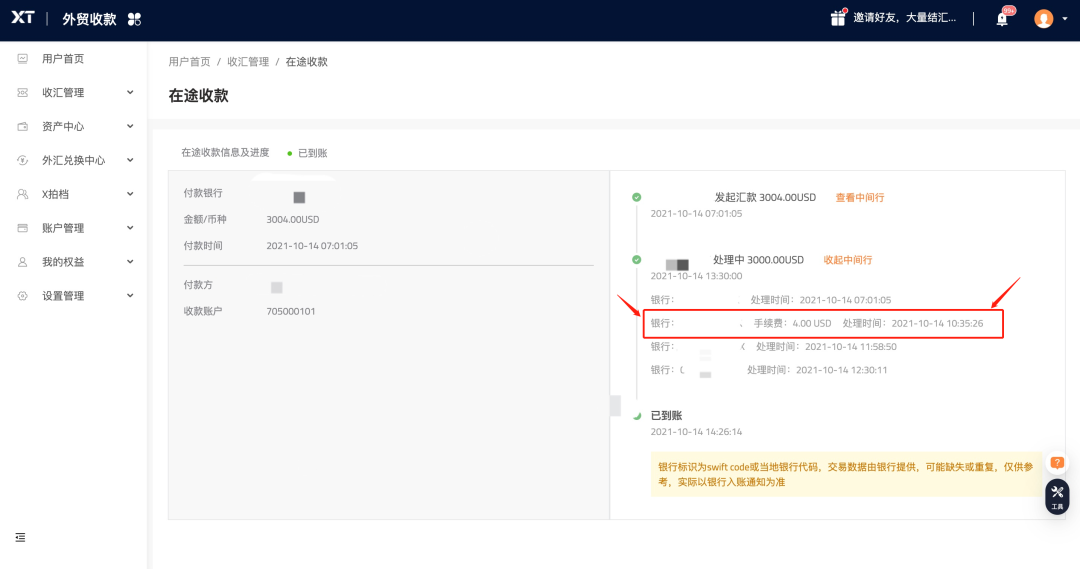Expand the 我的权益 chevron

click(x=130, y=261)
